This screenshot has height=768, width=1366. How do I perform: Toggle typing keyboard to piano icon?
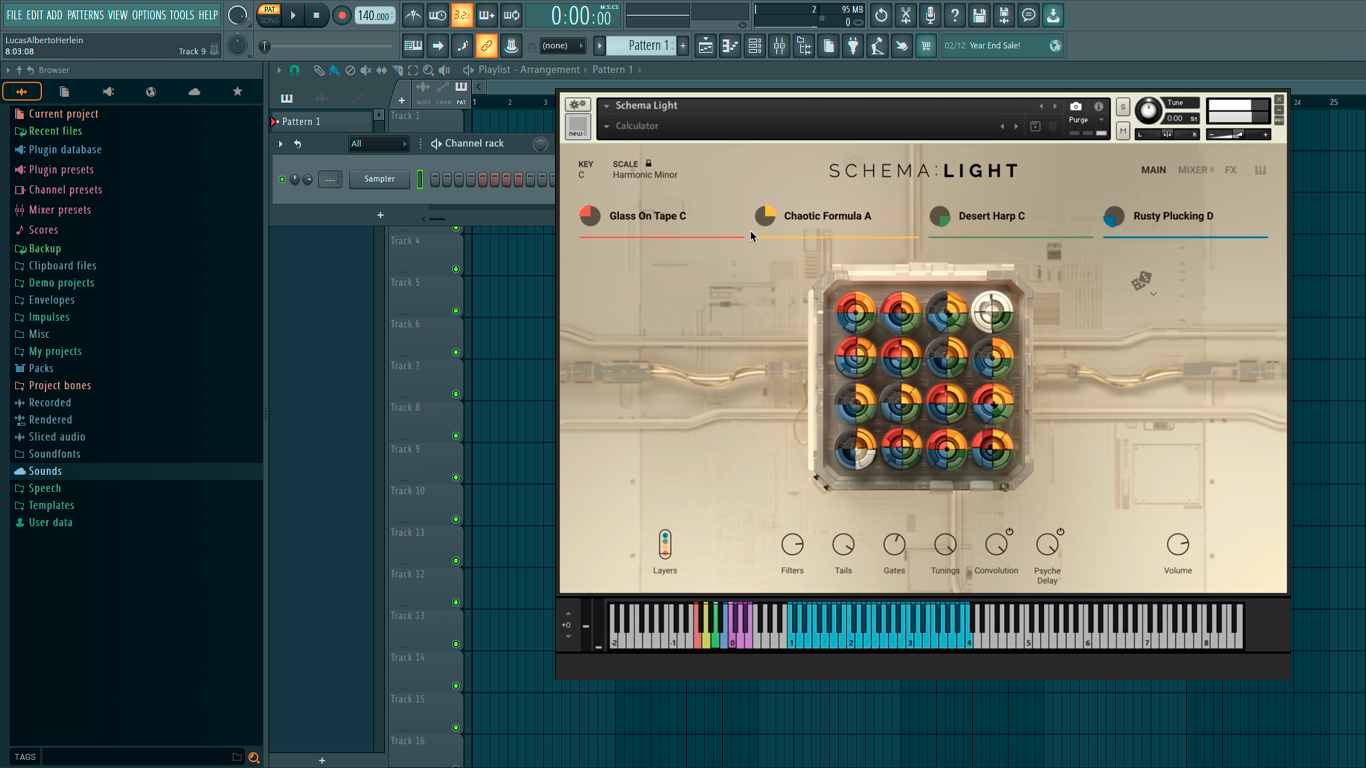pos(413,45)
